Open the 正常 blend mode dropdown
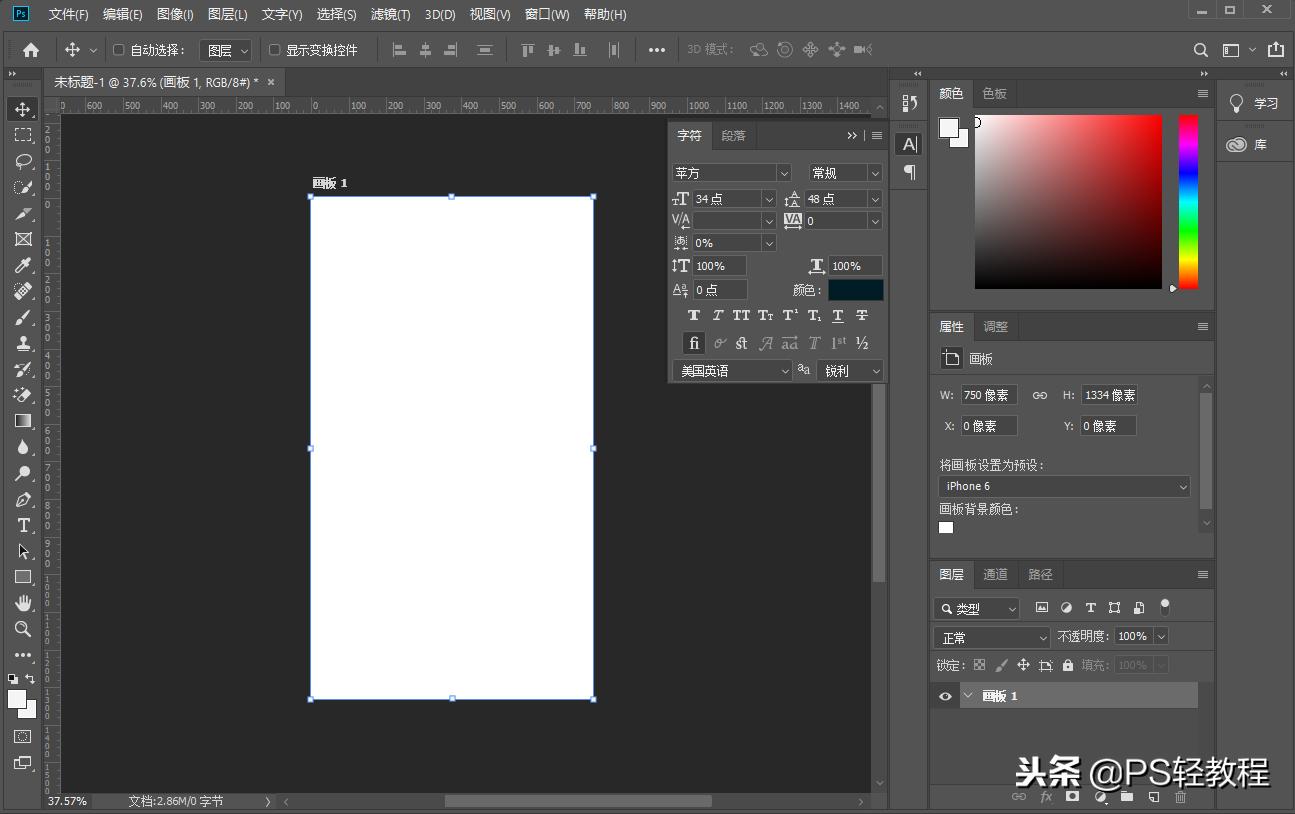 click(x=991, y=638)
